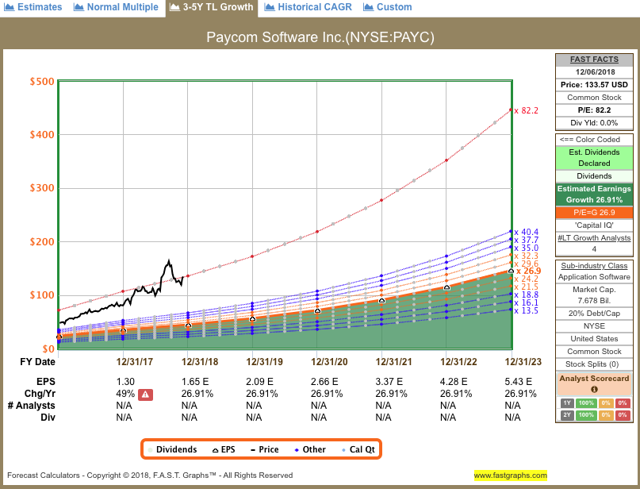Viewport: 640px width, 489px height.
Task: Click the 2Y scorecard row label
Action: (567, 415)
